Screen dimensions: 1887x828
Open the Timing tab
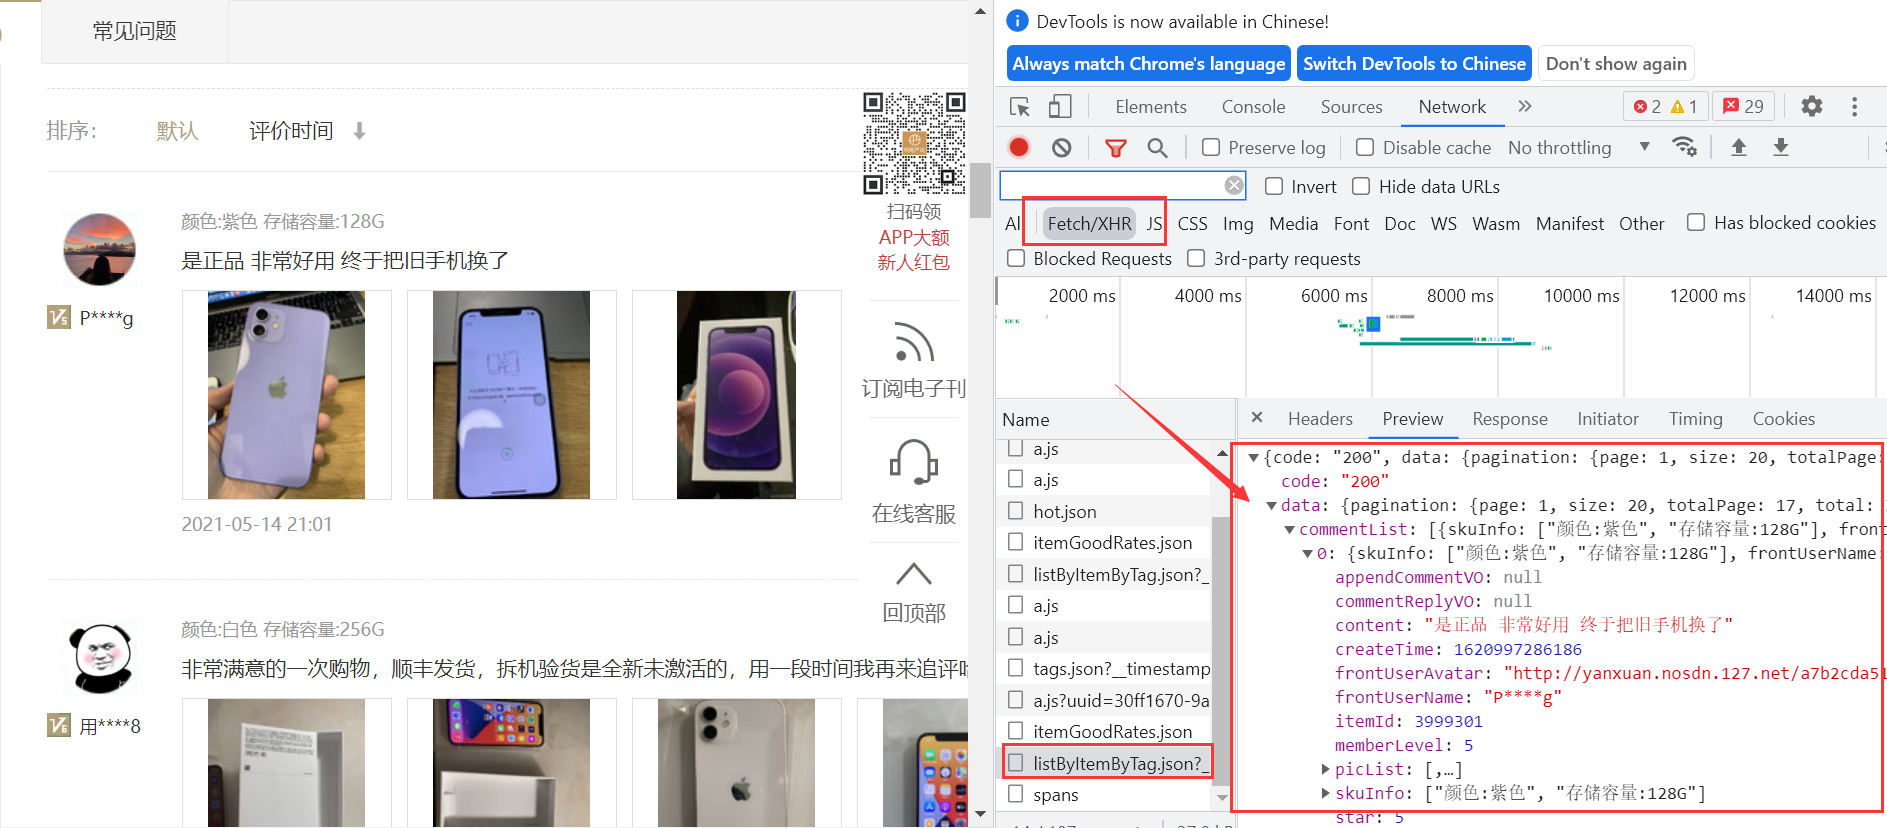pyautogui.click(x=1695, y=419)
